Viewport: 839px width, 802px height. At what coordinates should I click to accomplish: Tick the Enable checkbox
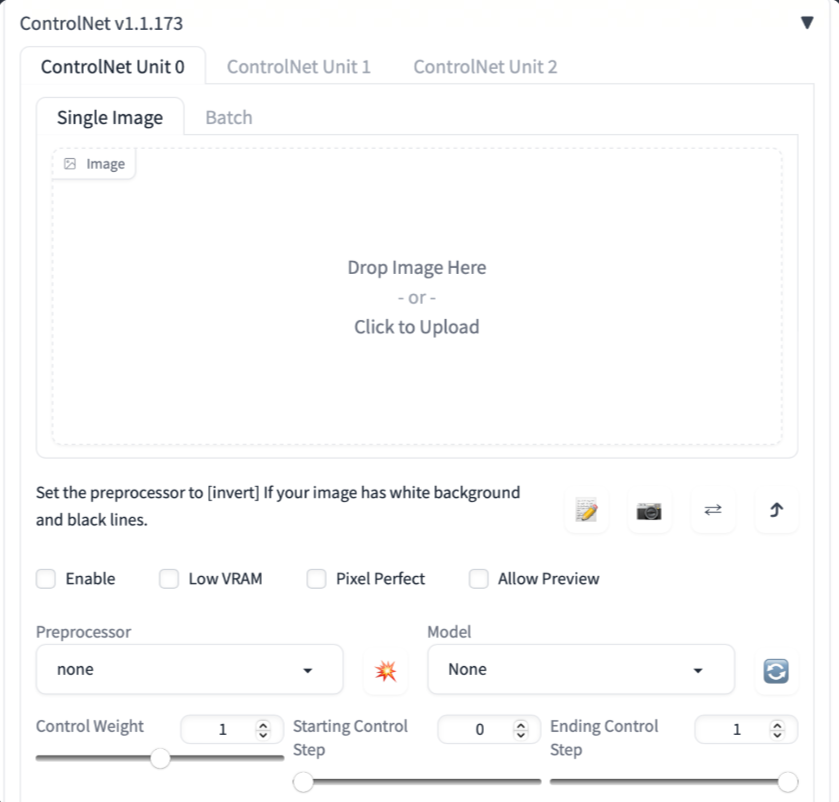(46, 578)
